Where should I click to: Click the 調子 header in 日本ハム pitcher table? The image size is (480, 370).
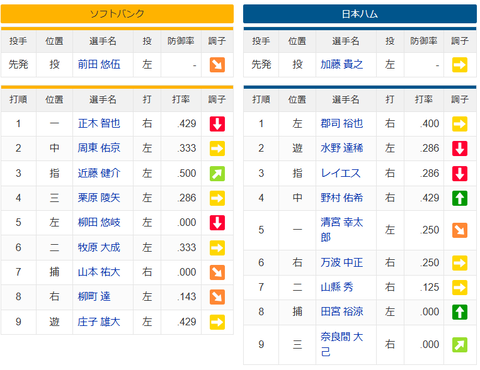click(x=460, y=41)
